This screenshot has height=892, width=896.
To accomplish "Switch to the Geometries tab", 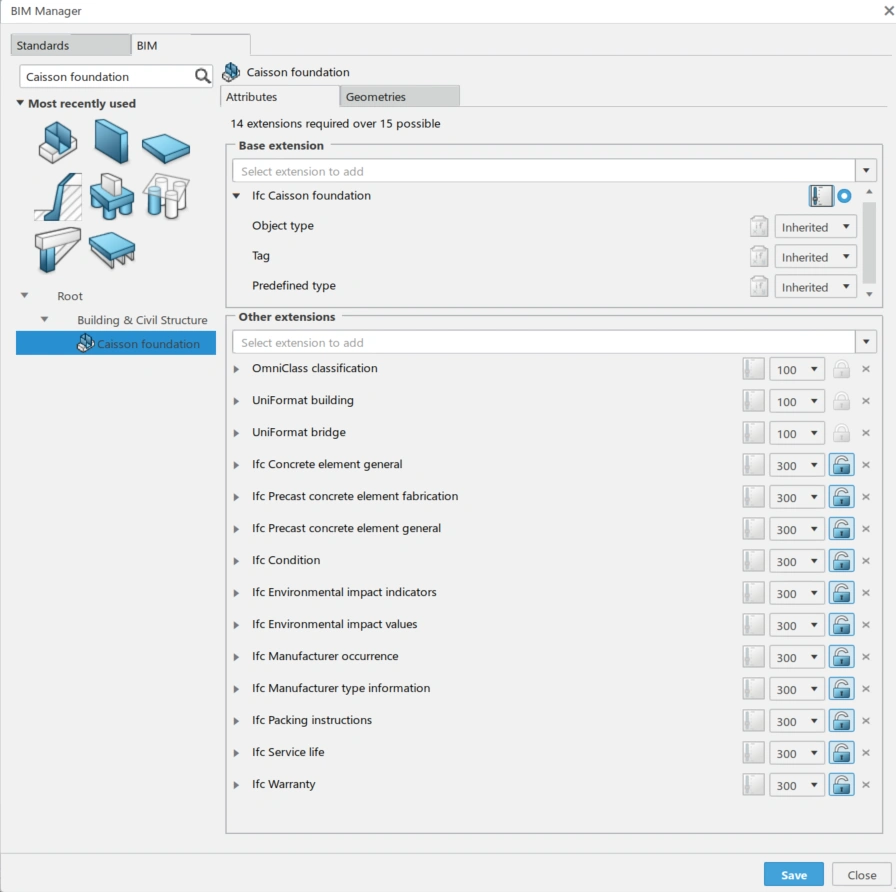I will click(399, 97).
